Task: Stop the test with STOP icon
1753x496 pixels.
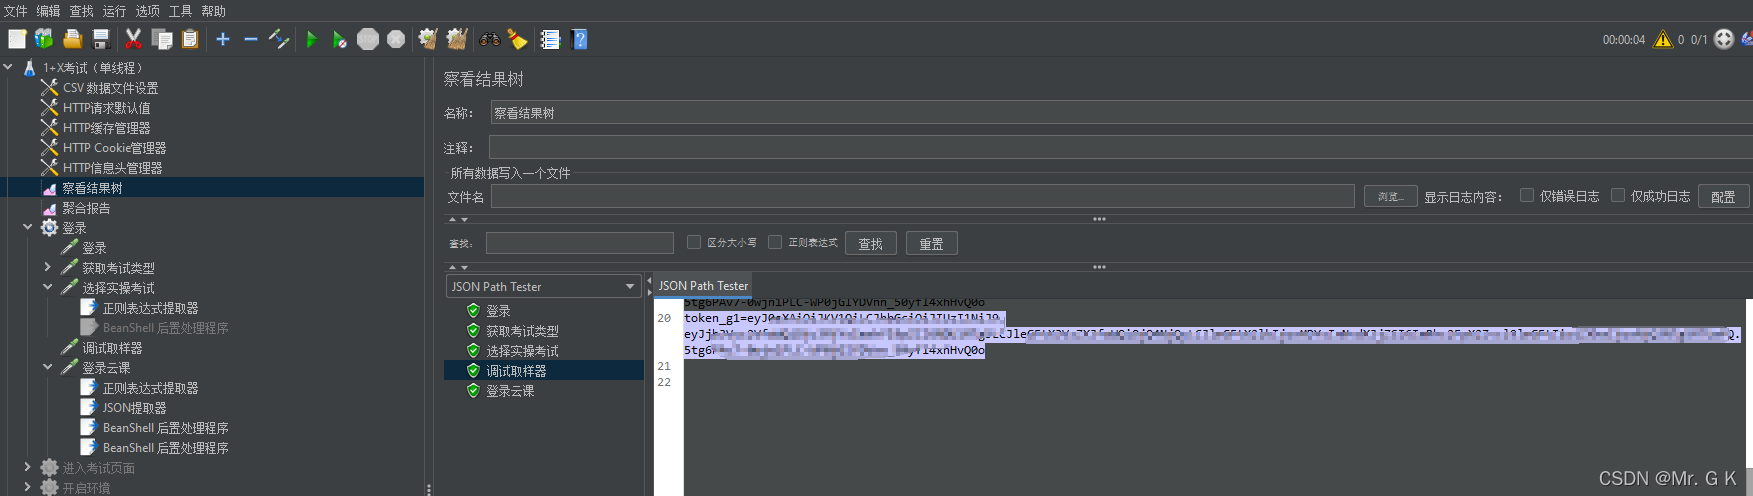Action: [x=368, y=39]
